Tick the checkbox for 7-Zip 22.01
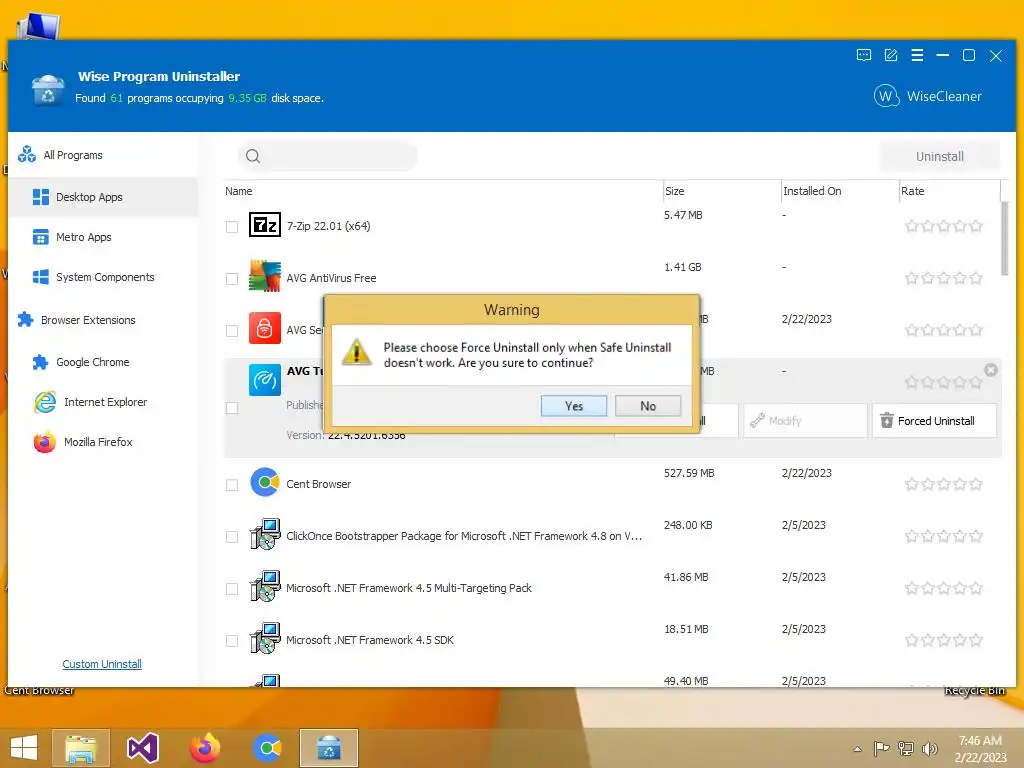 pyautogui.click(x=232, y=227)
